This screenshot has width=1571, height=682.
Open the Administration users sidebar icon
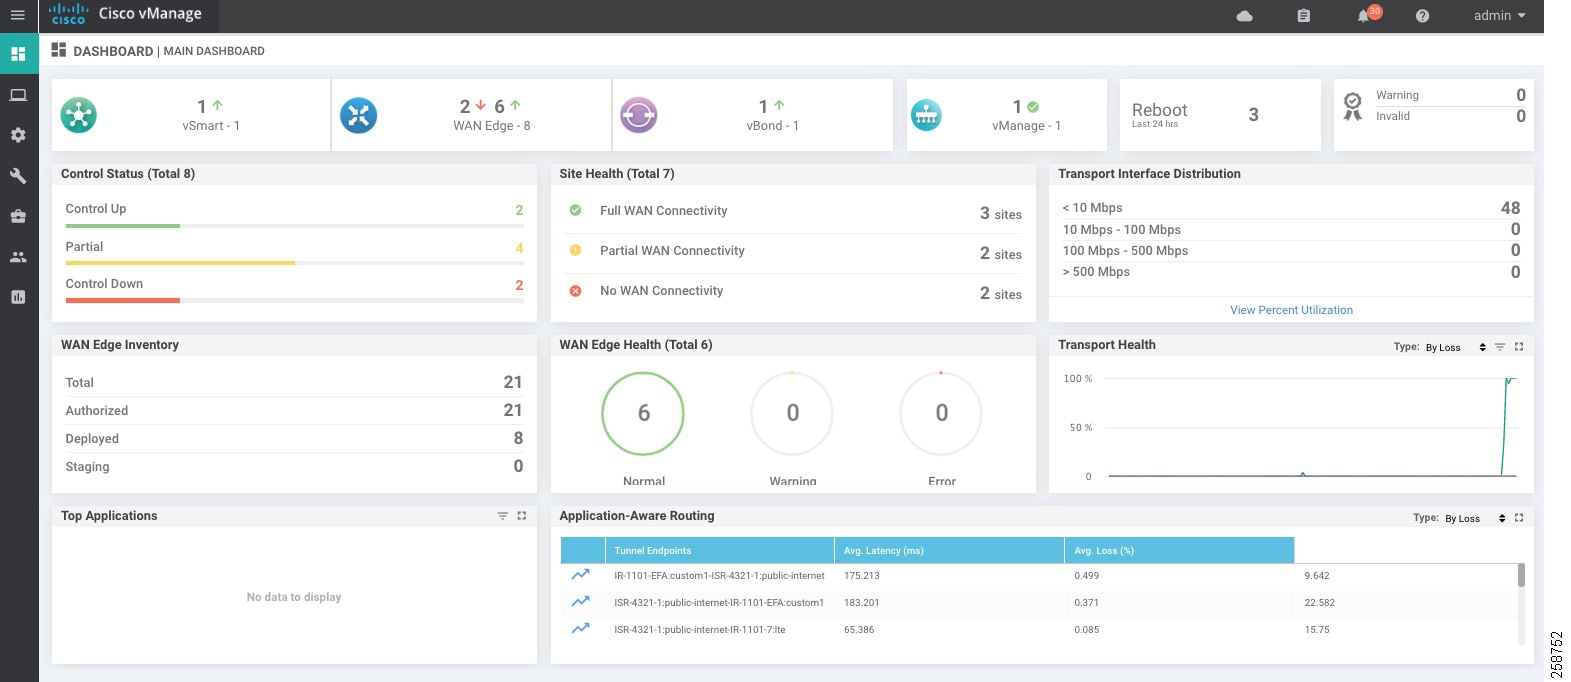point(18,257)
